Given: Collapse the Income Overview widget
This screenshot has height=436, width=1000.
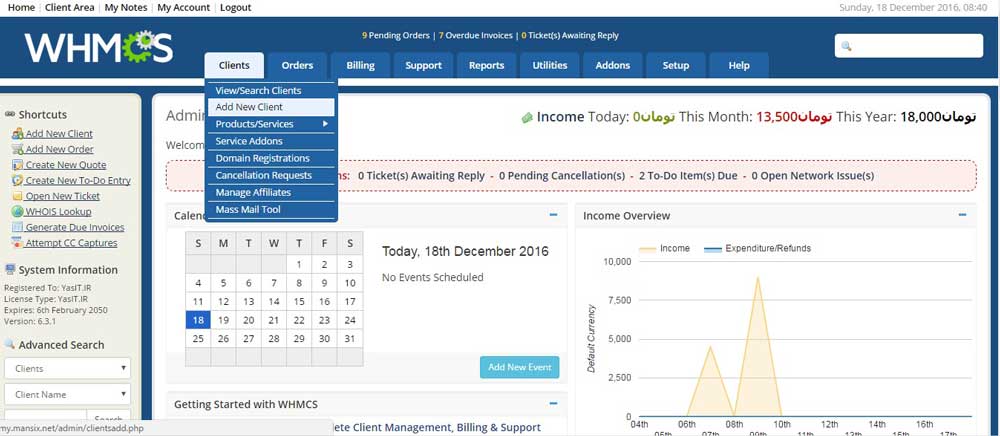Looking at the screenshot, I should pyautogui.click(x=962, y=215).
